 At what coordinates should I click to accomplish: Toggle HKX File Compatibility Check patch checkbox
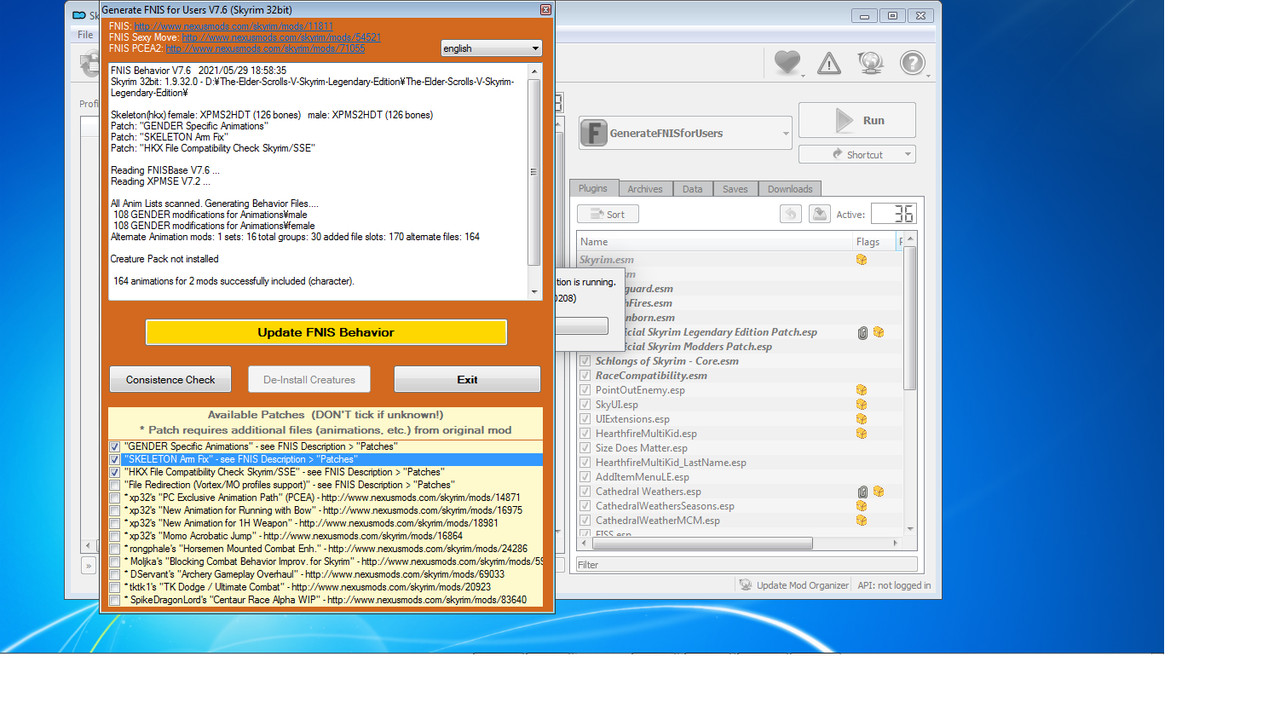115,472
